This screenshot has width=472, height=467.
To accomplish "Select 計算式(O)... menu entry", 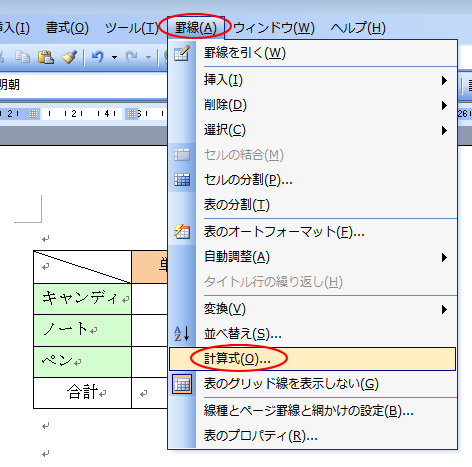I will (313, 359).
